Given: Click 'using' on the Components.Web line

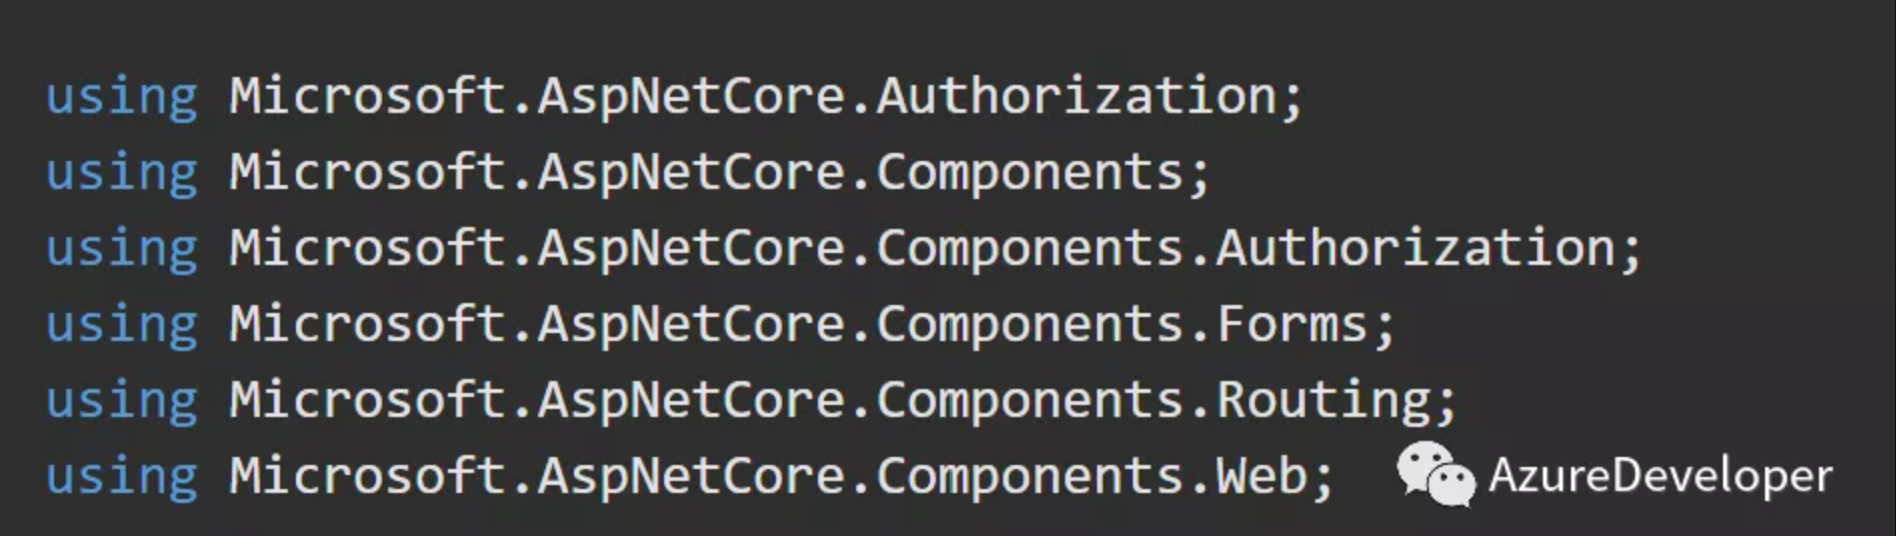Looking at the screenshot, I should [122, 478].
